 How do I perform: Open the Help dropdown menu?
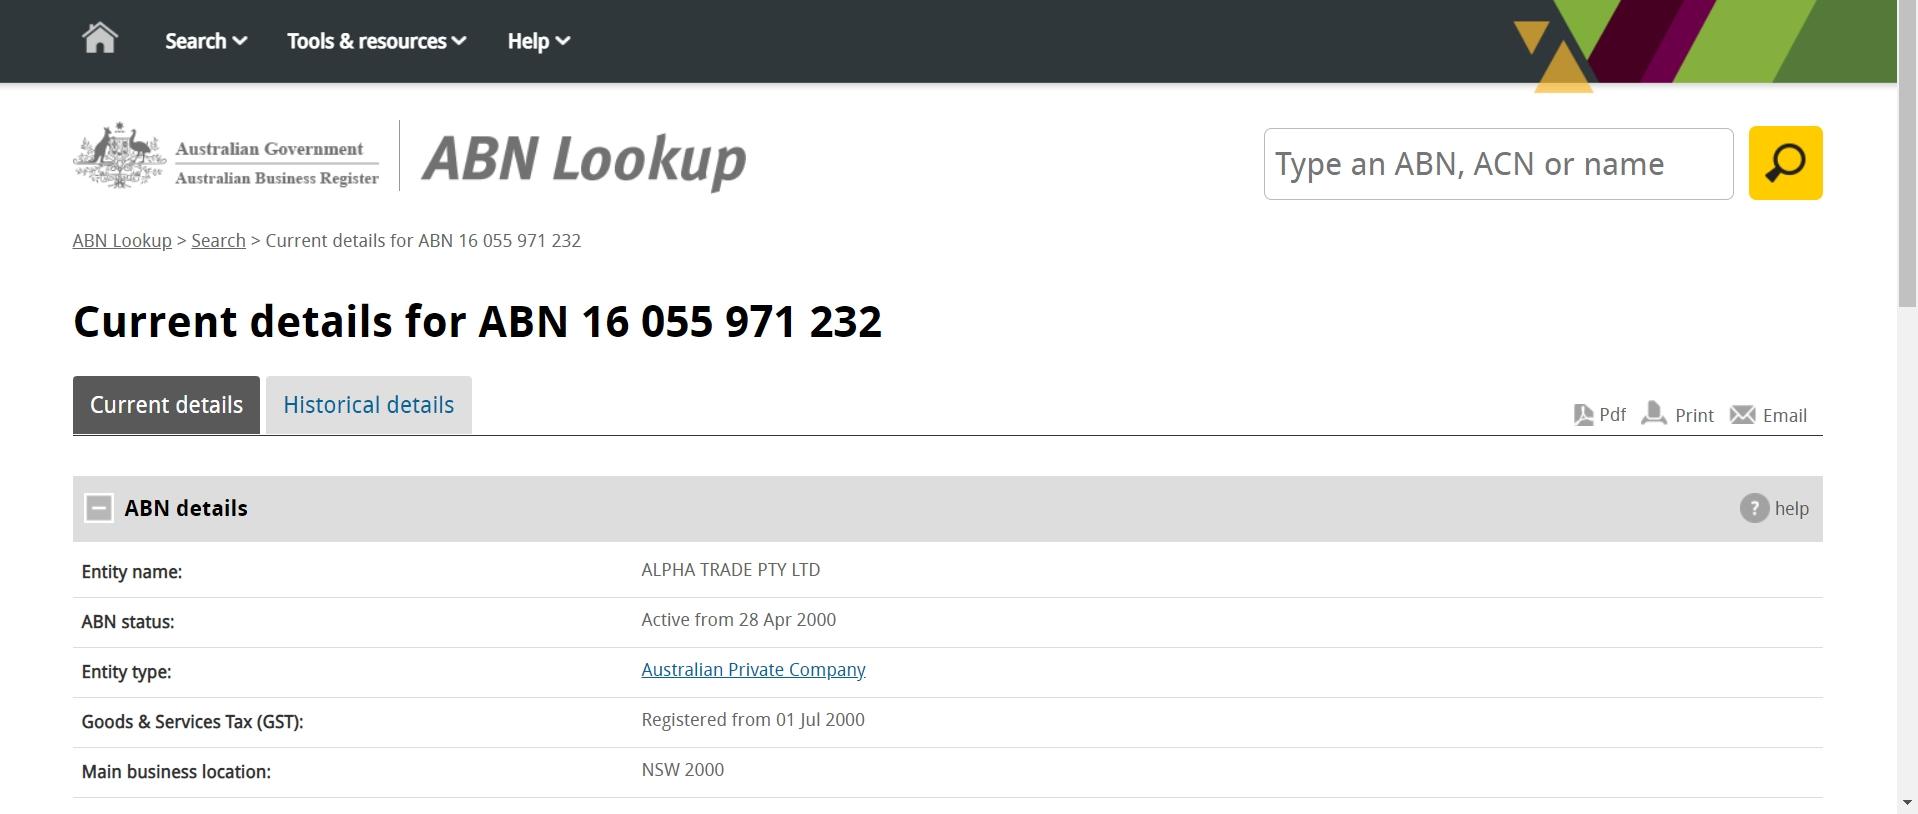pos(538,41)
